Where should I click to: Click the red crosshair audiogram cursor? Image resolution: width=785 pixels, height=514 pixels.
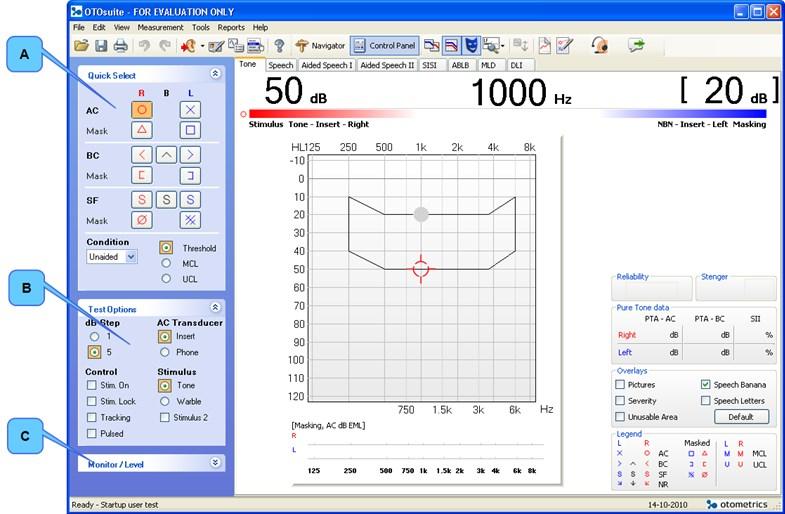421,269
